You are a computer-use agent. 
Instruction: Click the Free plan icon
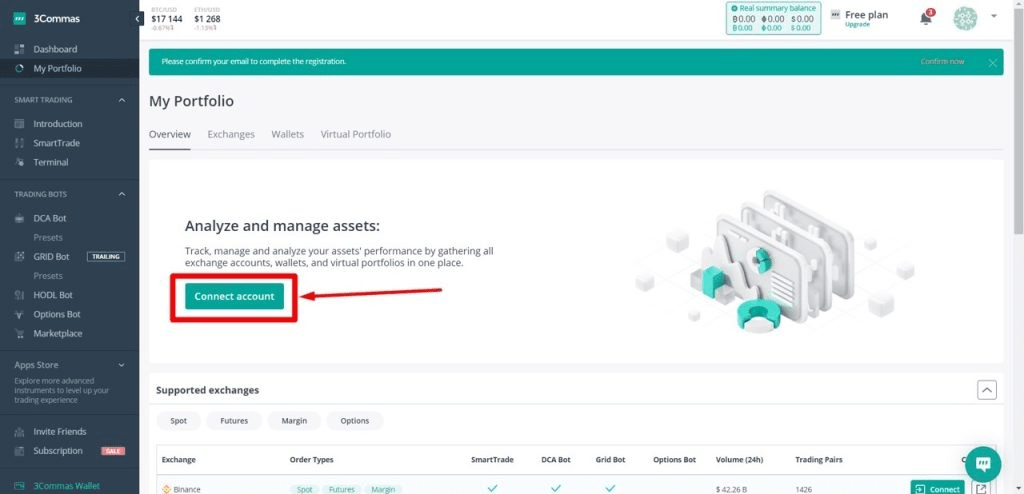click(835, 14)
